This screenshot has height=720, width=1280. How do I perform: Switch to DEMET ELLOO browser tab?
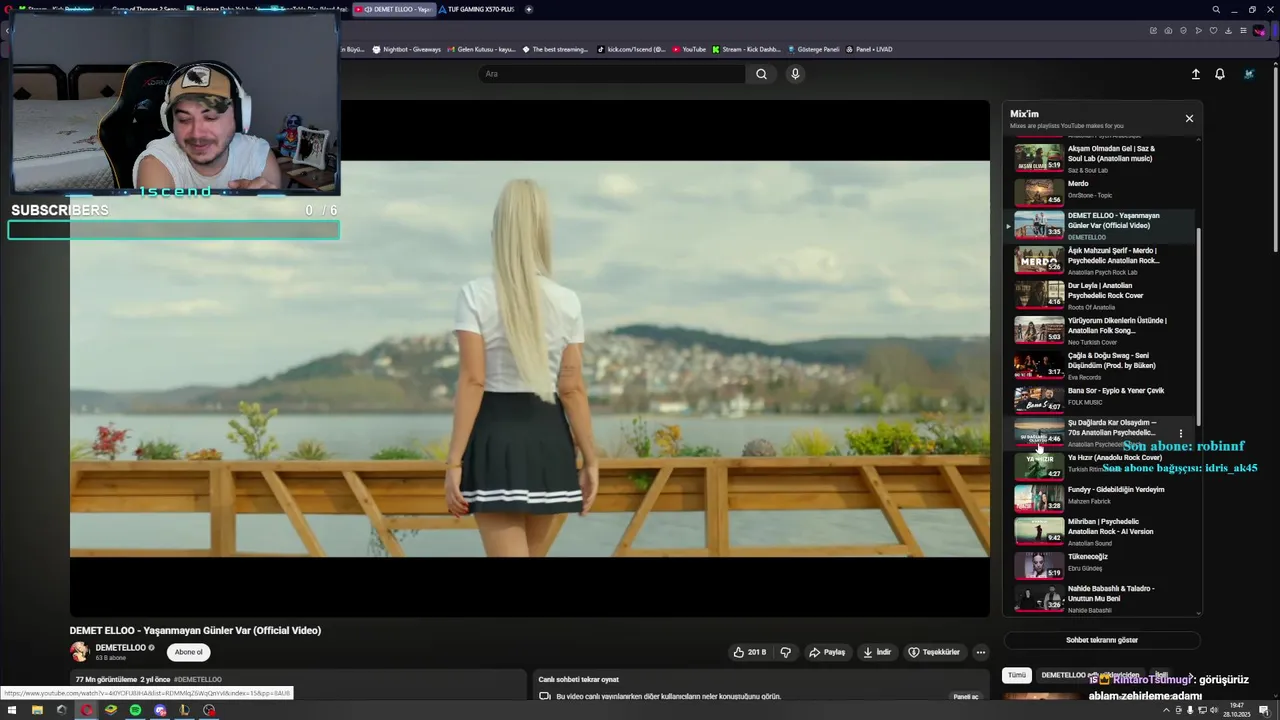394,9
